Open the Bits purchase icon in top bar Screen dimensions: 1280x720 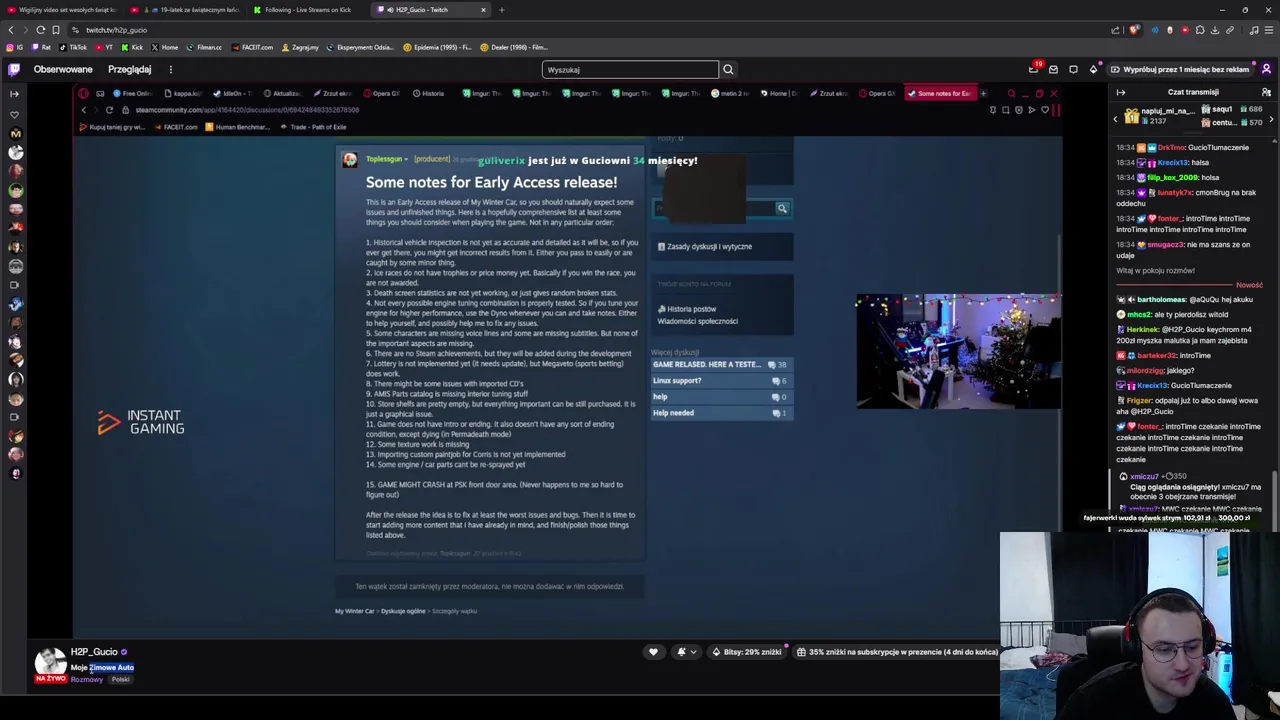tap(1093, 69)
